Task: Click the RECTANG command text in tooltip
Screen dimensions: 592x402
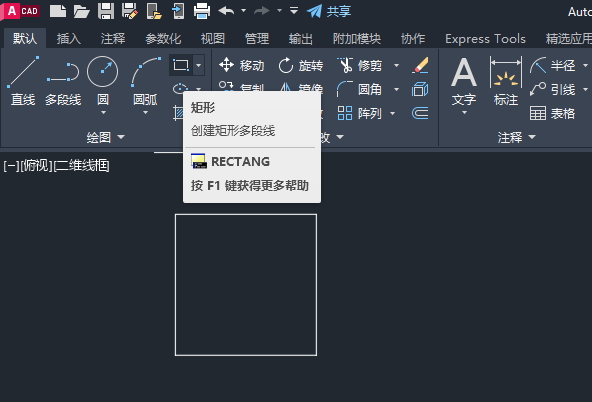Action: [x=240, y=162]
